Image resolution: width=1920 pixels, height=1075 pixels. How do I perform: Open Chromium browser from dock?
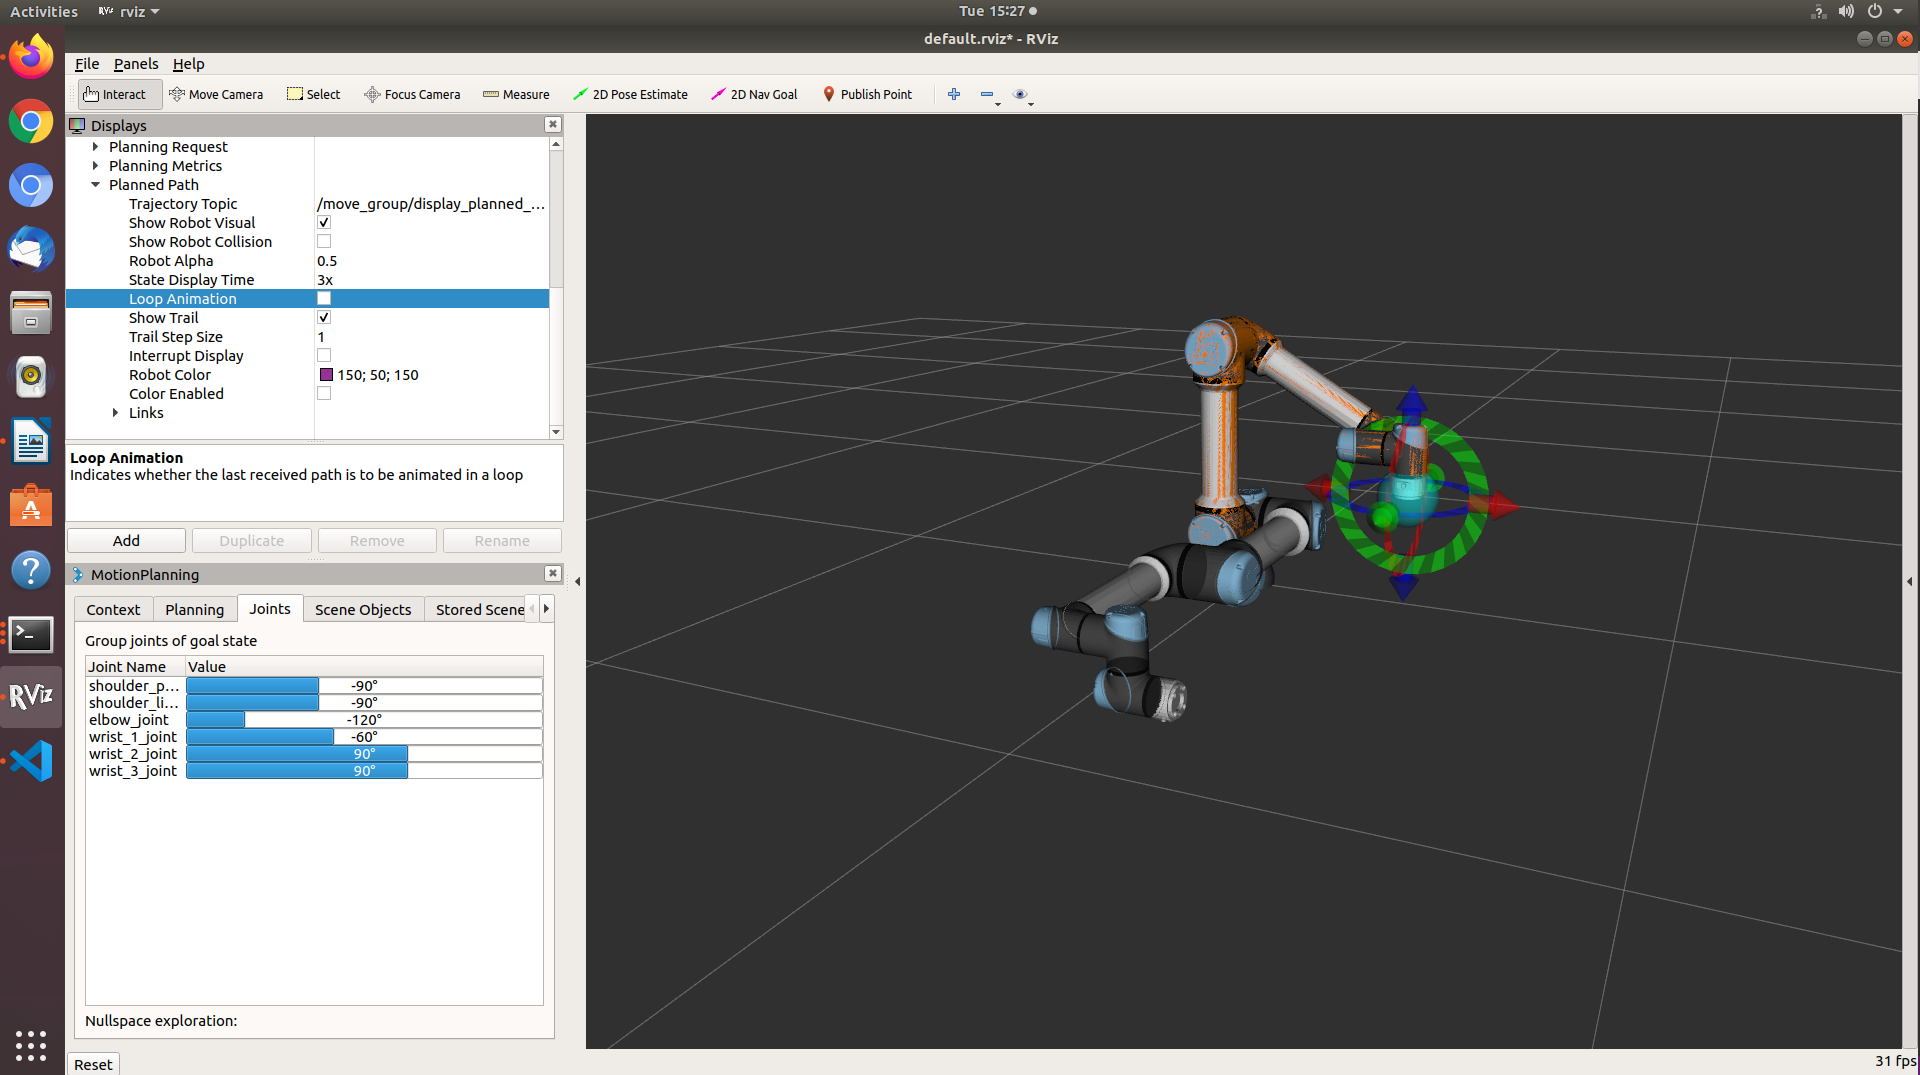31,186
